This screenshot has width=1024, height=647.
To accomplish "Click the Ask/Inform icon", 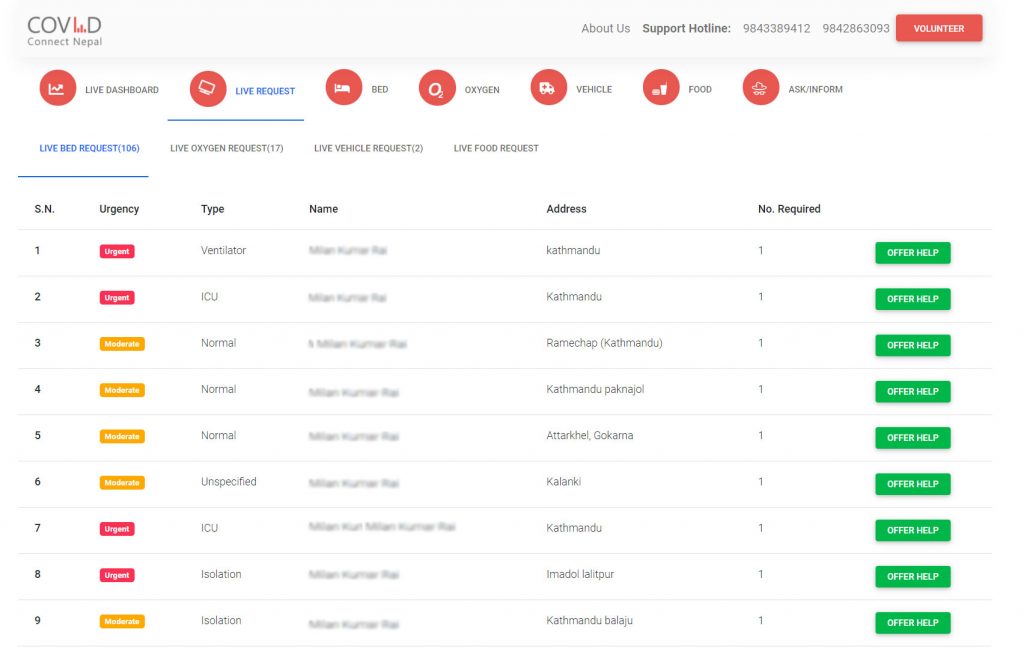I will [x=760, y=88].
